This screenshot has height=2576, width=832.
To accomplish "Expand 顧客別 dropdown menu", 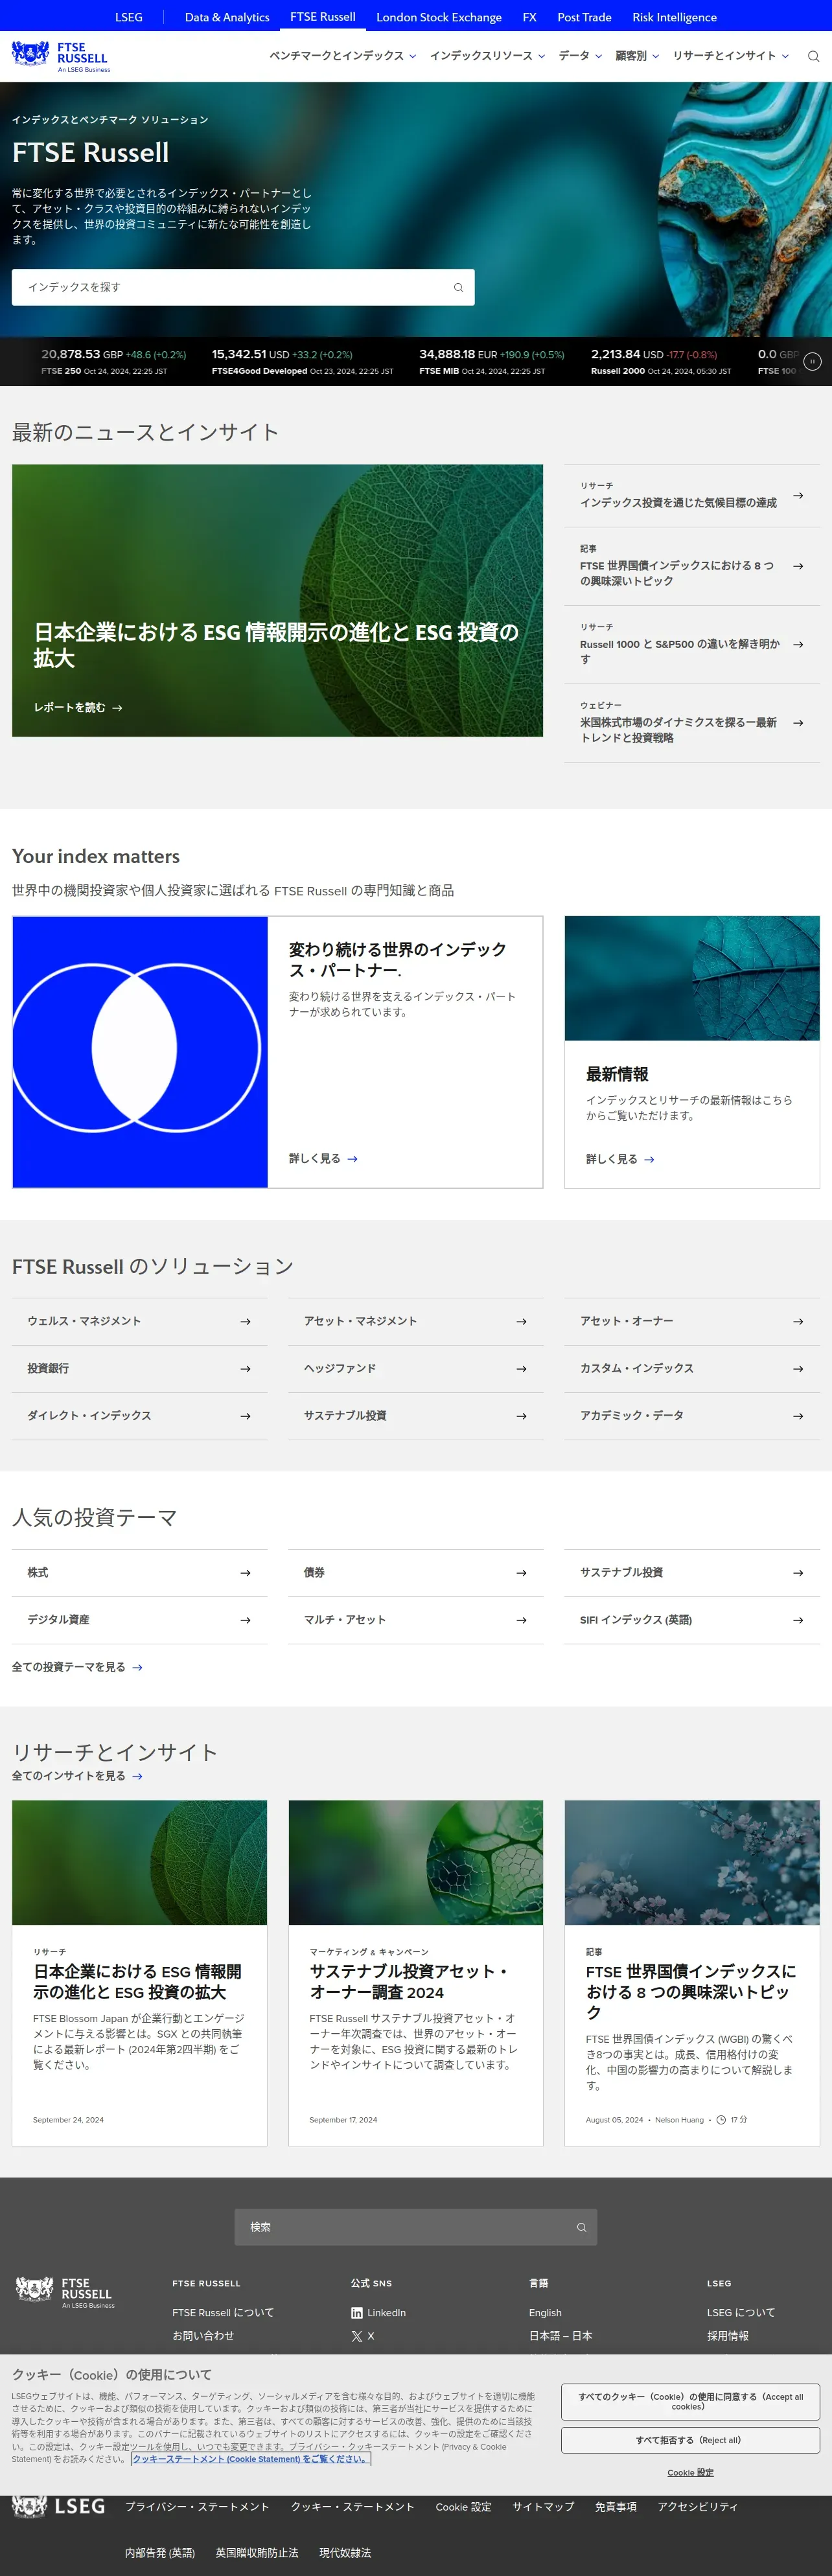I will click(637, 56).
